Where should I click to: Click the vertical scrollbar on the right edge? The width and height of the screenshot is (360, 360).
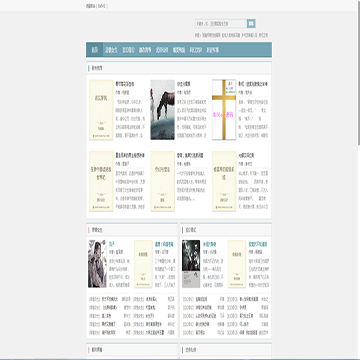pyautogui.click(x=359, y=73)
